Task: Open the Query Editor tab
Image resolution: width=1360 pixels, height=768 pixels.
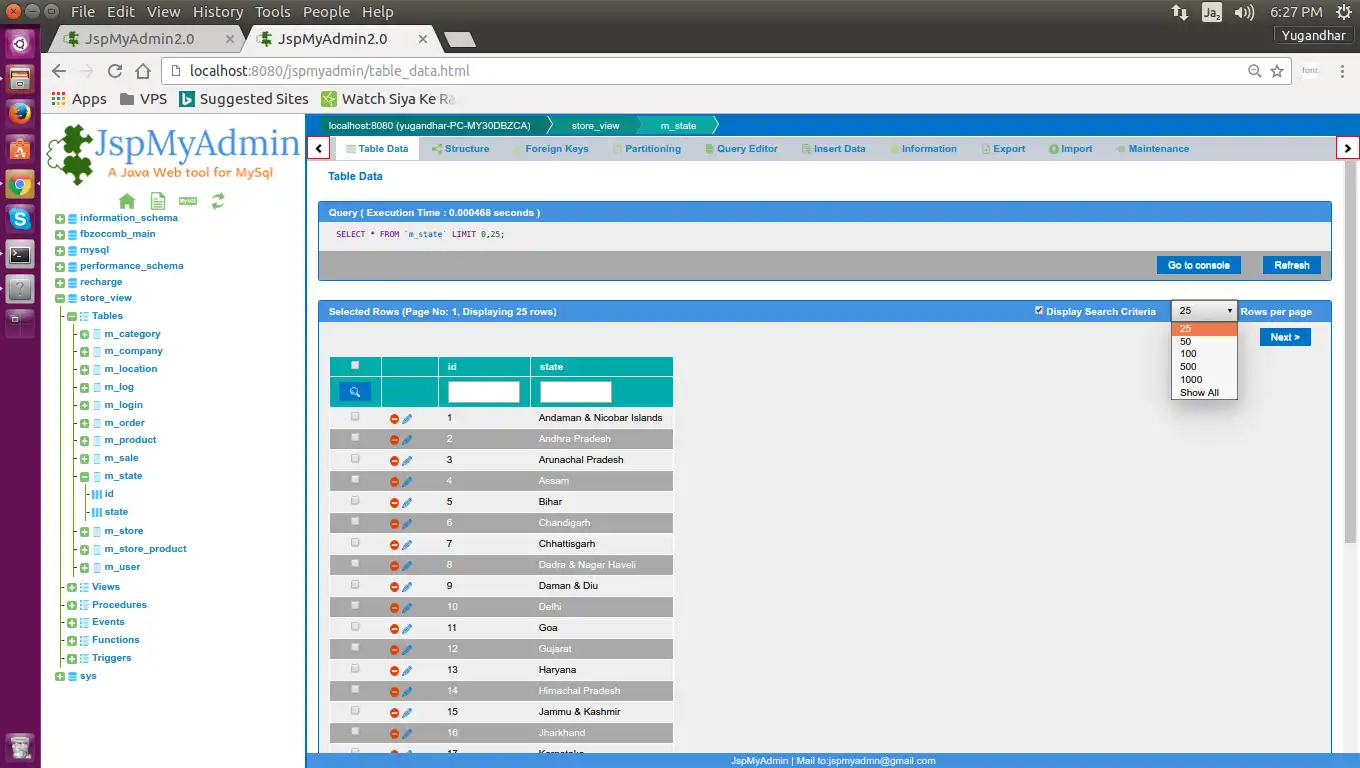Action: pyautogui.click(x=740, y=149)
